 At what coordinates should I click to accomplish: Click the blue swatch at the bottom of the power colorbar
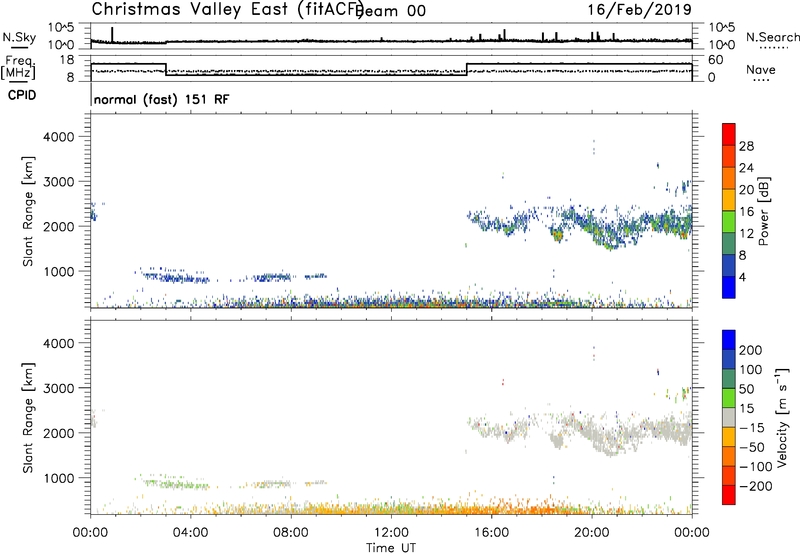pyautogui.click(x=729, y=287)
